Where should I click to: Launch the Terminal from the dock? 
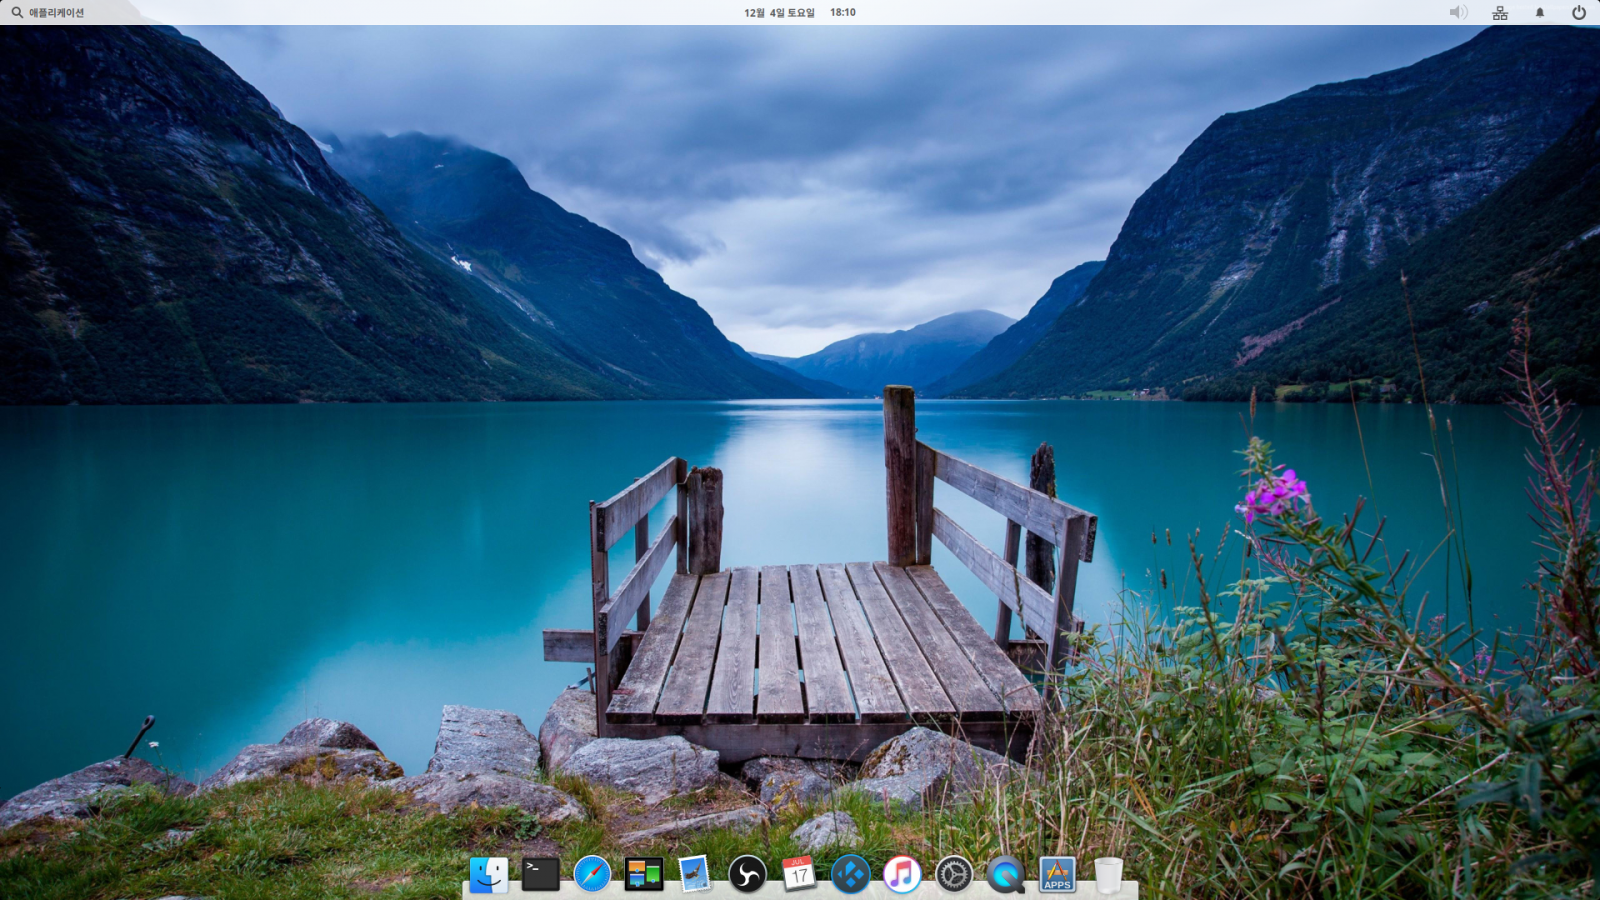pyautogui.click(x=541, y=875)
